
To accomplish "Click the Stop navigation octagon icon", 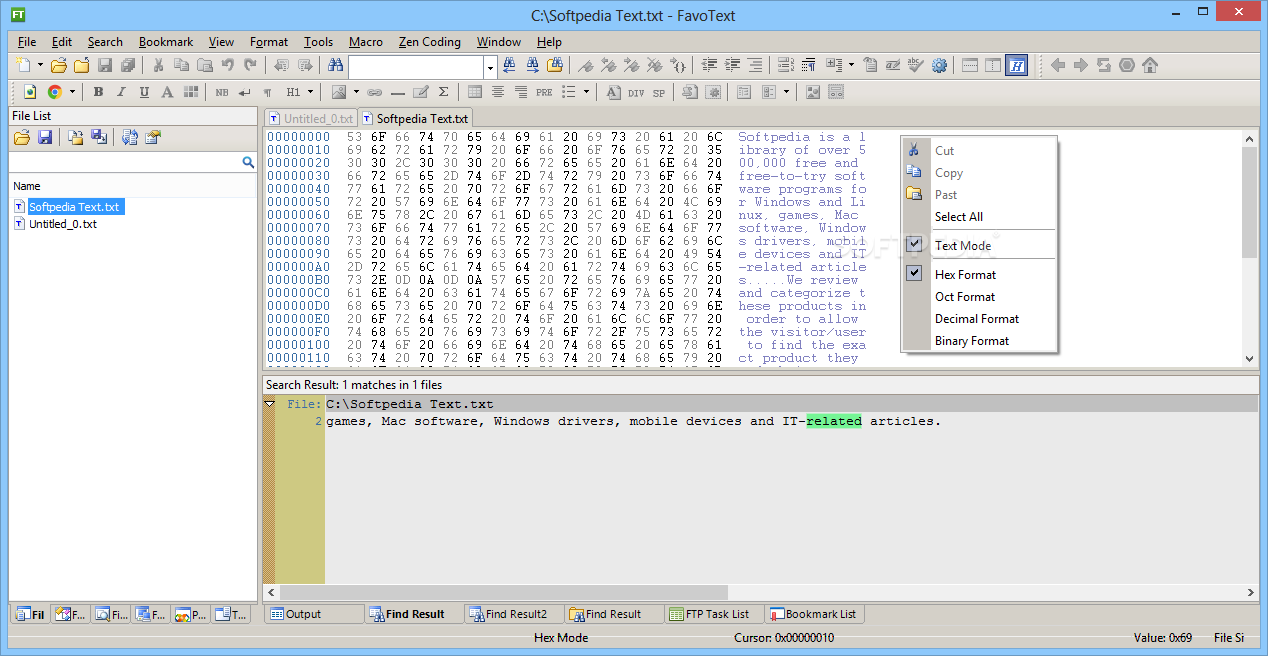I will pyautogui.click(x=1127, y=65).
